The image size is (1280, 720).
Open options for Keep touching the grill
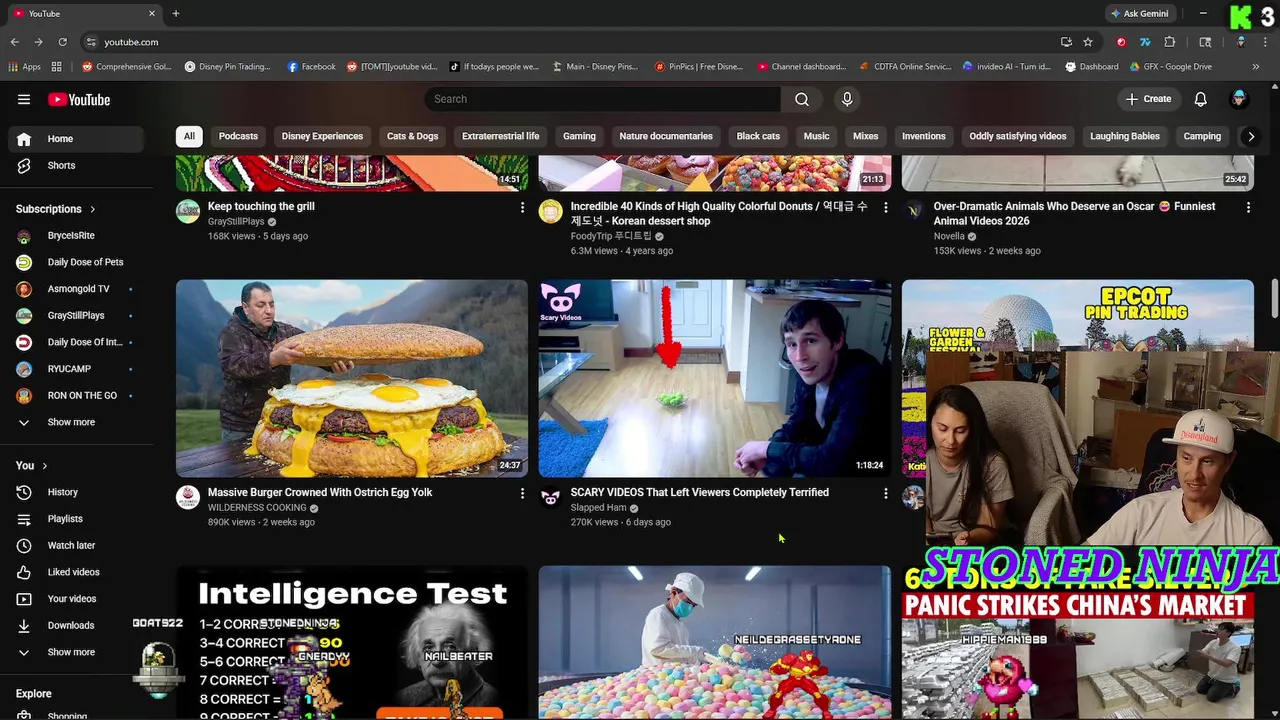pyautogui.click(x=522, y=207)
